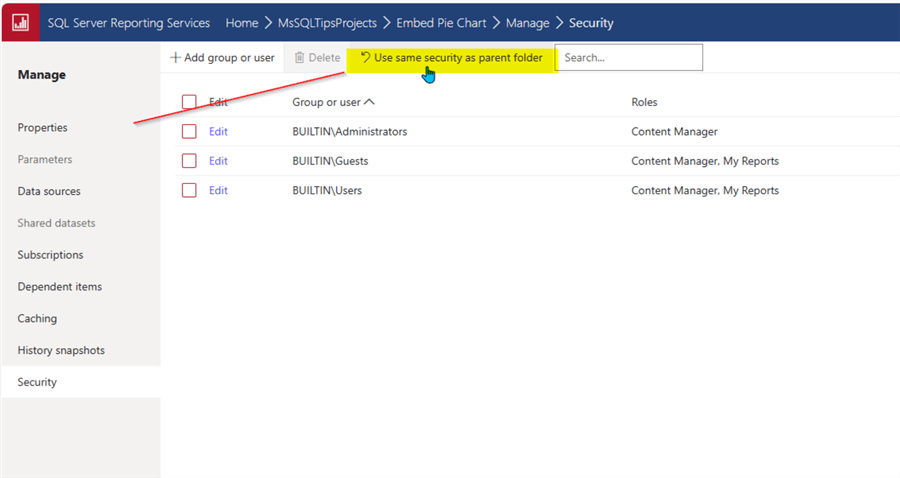Focus the Search input field
The image size is (900, 478).
[629, 57]
